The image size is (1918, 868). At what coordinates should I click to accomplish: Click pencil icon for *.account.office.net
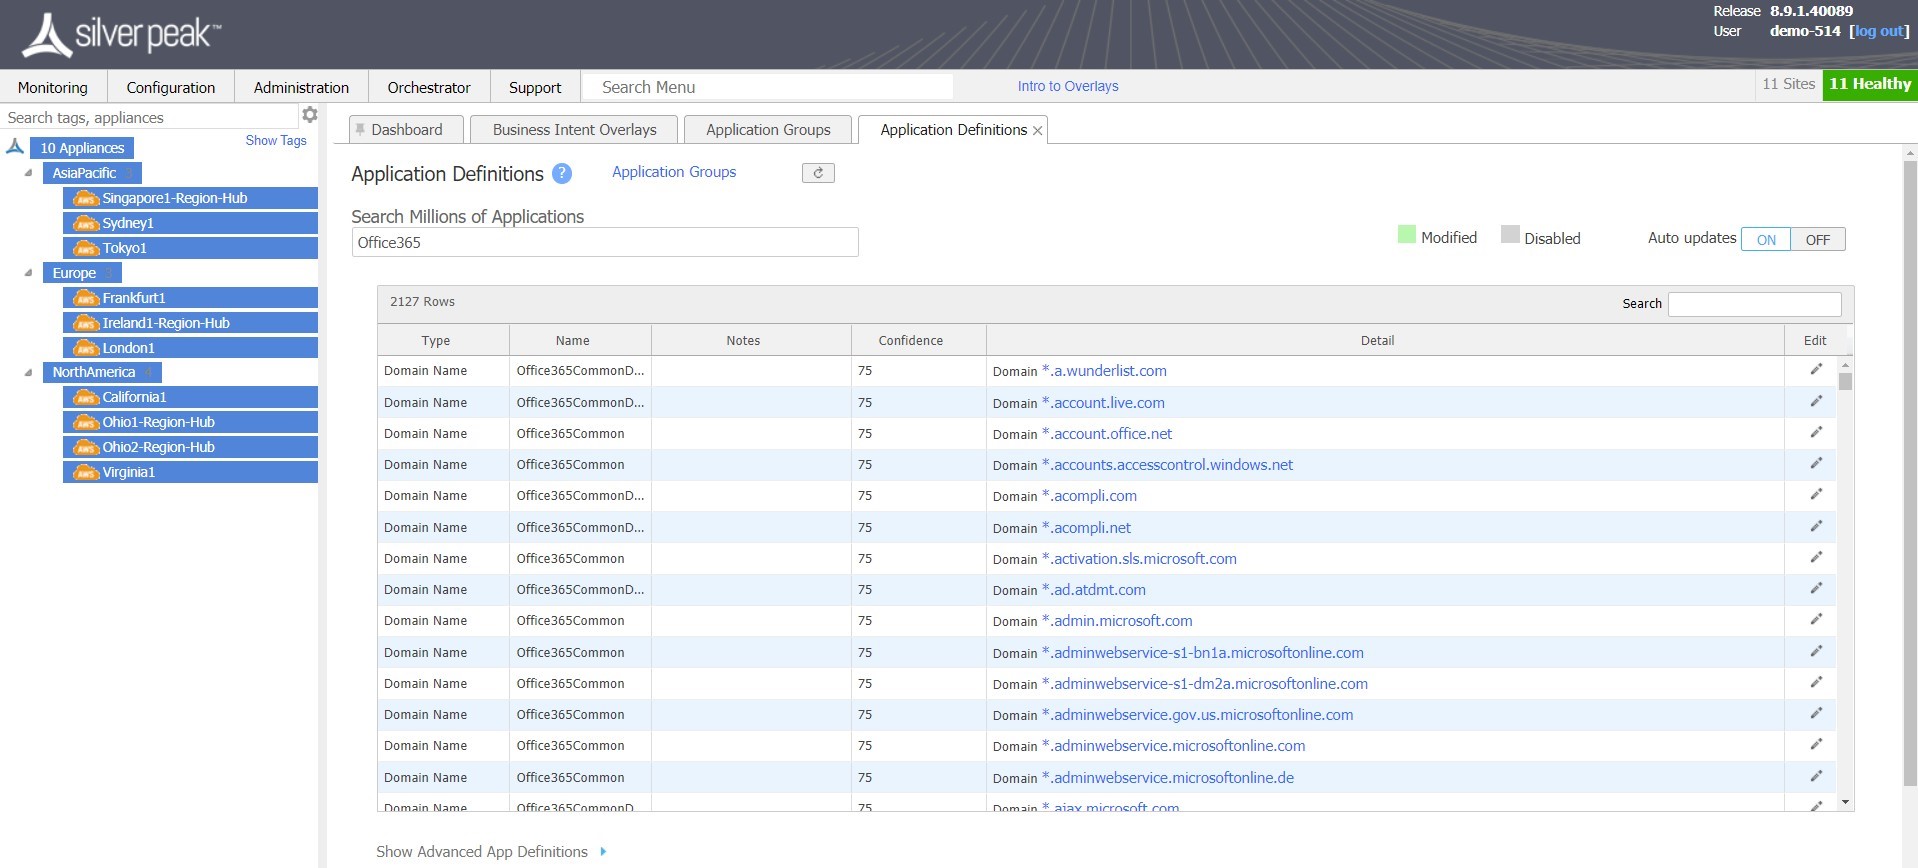point(1816,433)
